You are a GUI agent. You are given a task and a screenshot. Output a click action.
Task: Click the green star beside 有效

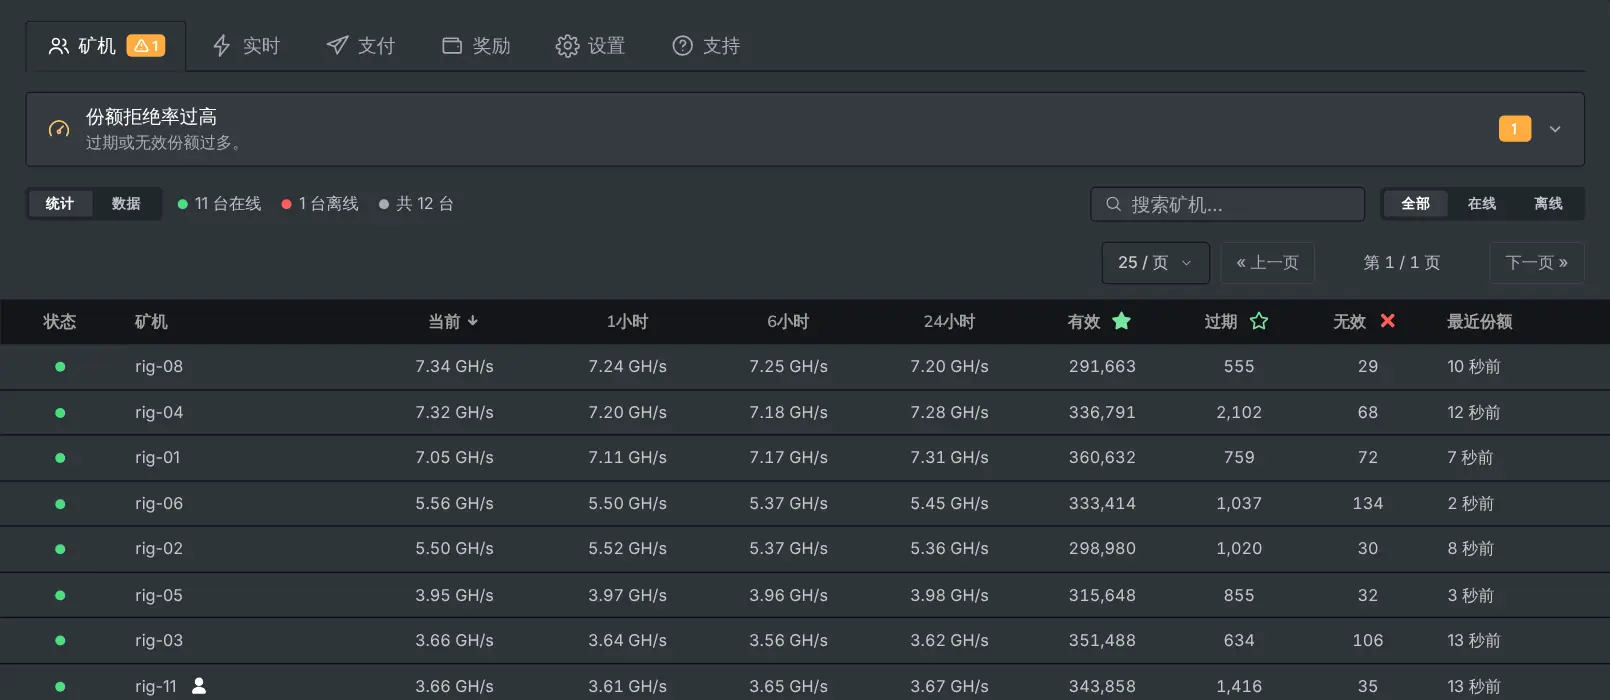click(1122, 321)
